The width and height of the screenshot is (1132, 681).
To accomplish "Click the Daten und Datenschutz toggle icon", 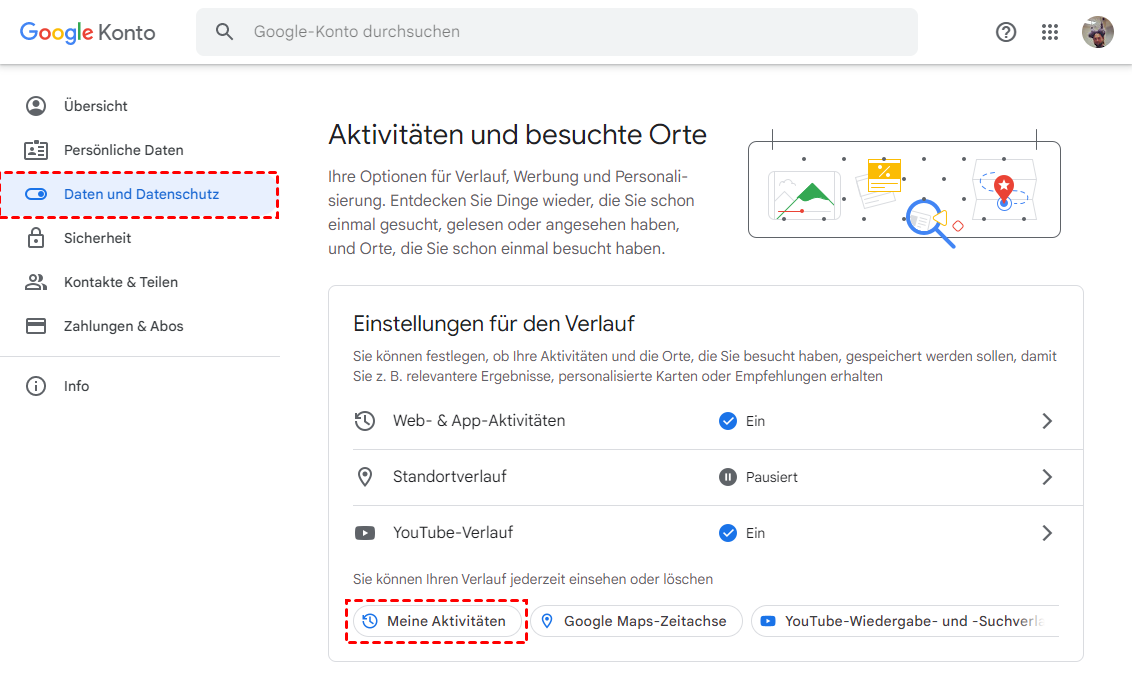I will (x=36, y=194).
